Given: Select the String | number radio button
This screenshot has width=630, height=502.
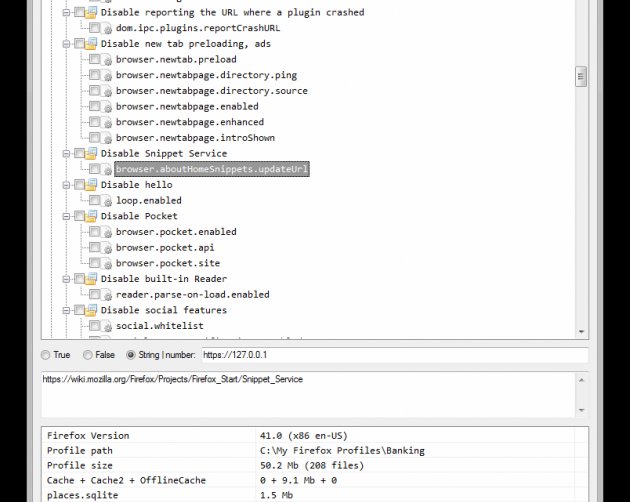Looking at the screenshot, I should point(131,355).
